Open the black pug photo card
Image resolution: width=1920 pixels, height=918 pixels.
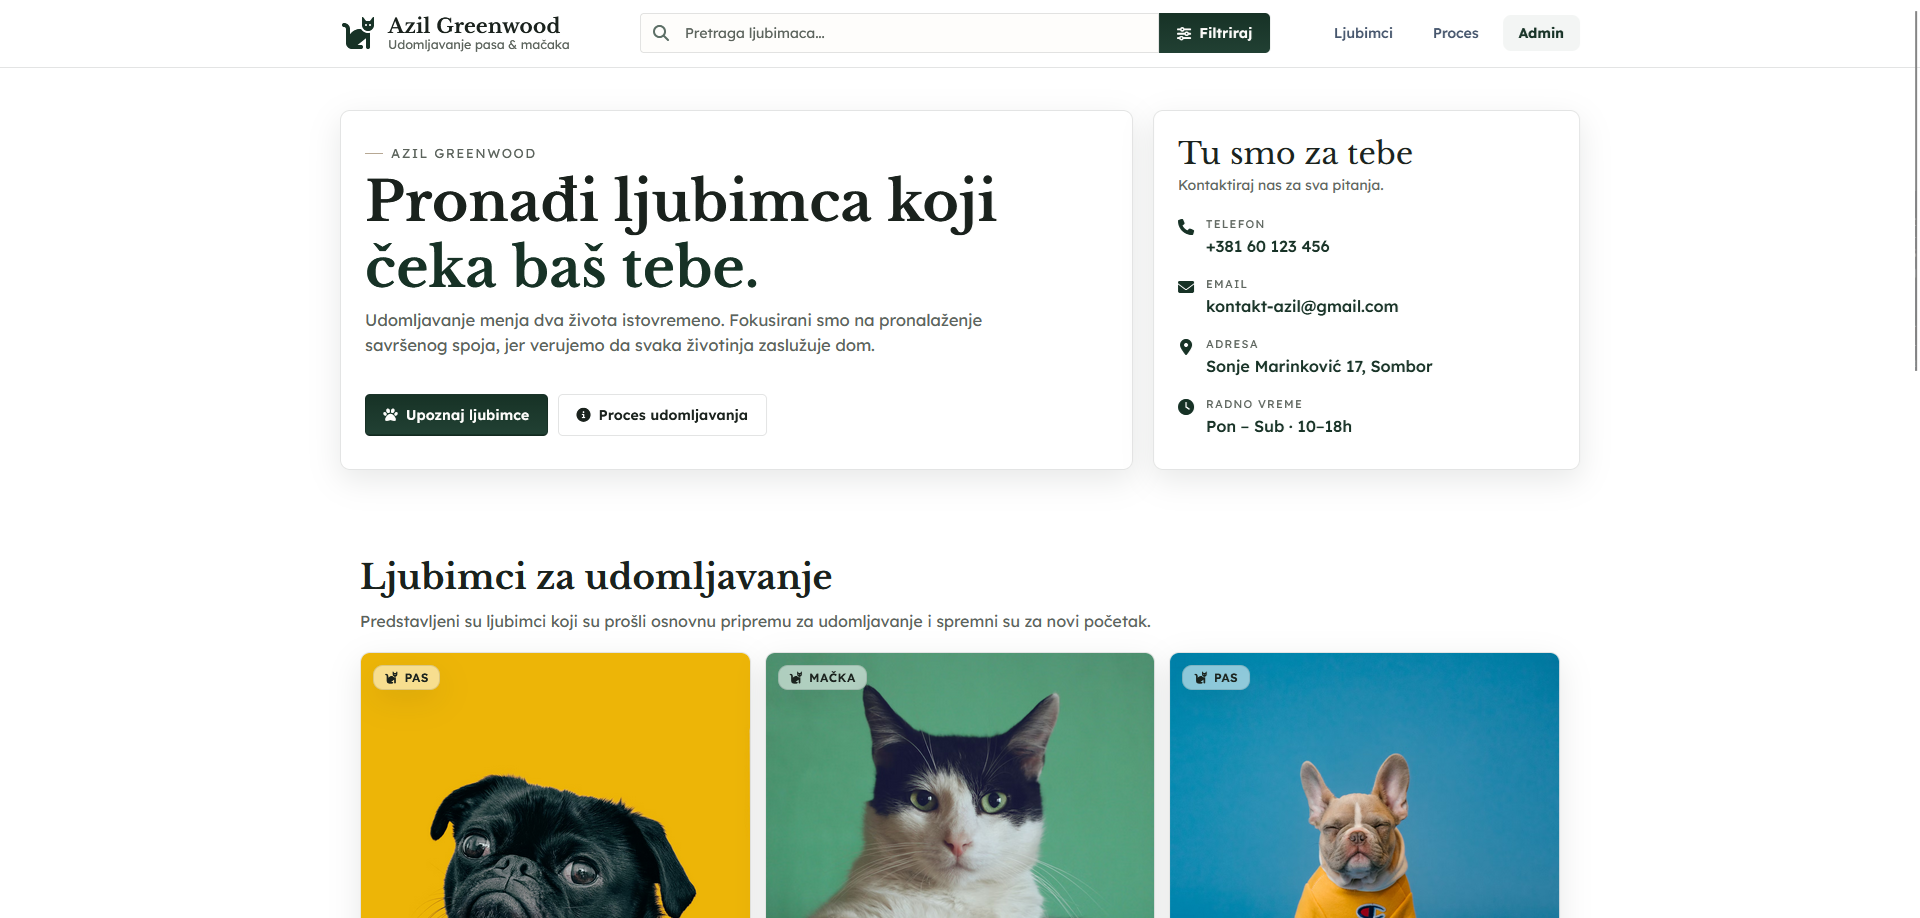pyautogui.click(x=555, y=786)
